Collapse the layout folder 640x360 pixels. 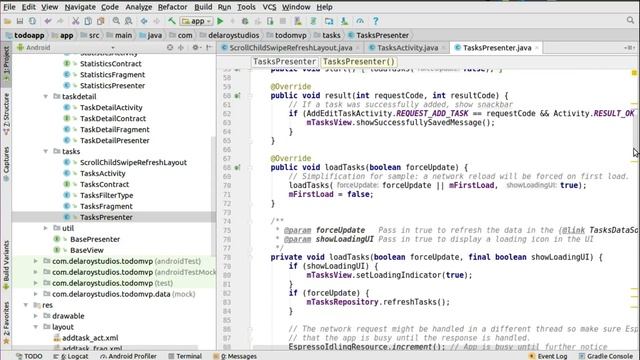pos(36,327)
